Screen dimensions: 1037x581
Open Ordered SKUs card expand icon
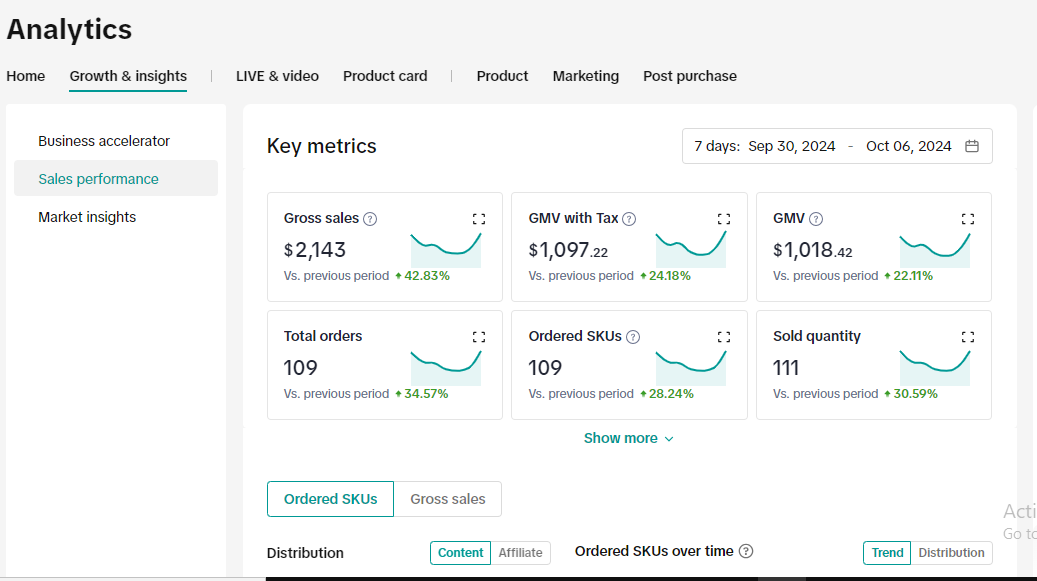(x=724, y=337)
